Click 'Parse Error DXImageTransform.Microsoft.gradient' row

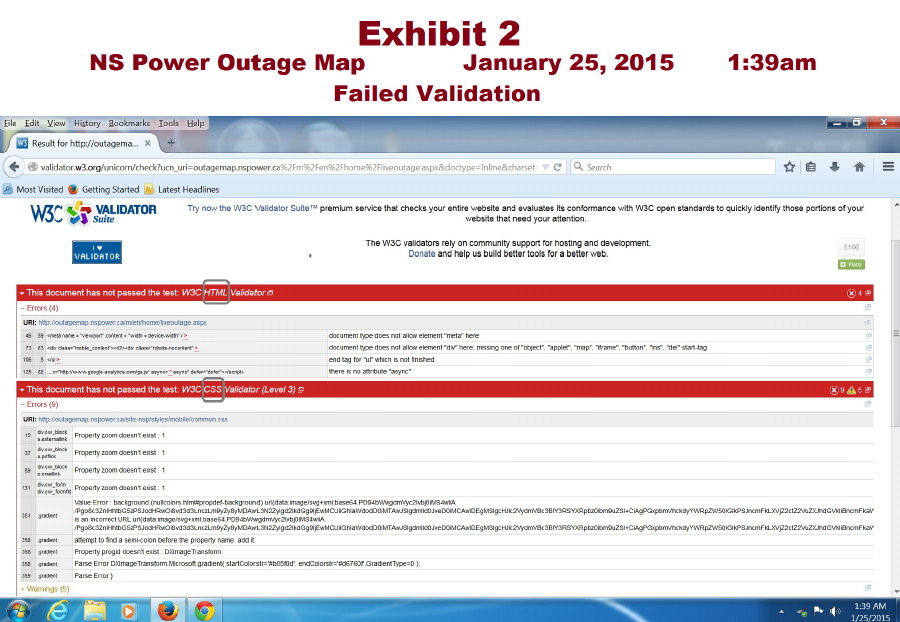pos(247,564)
